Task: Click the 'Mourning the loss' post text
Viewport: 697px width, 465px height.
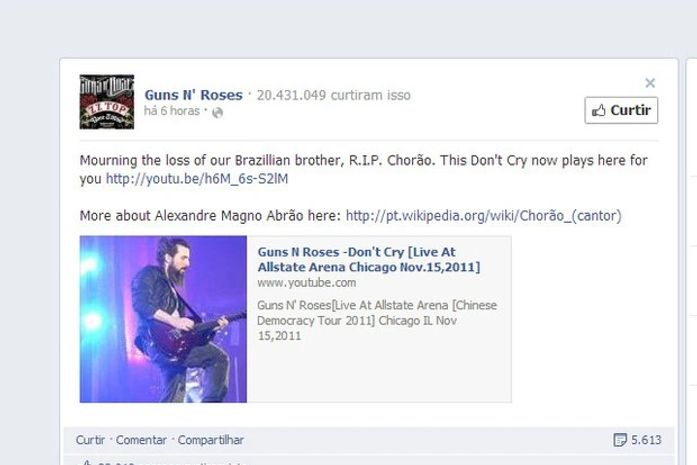Action: coord(363,169)
